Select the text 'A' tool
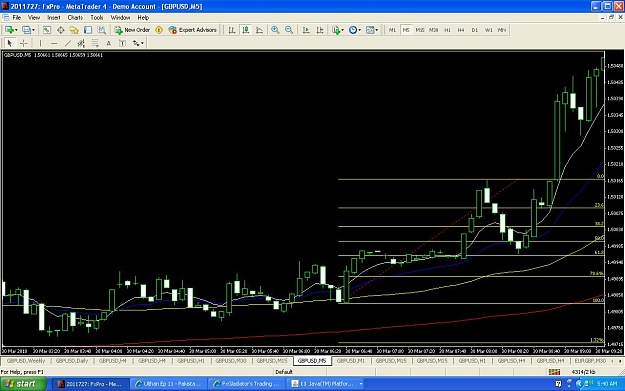Viewport: 625px width, 391px height. pos(108,43)
